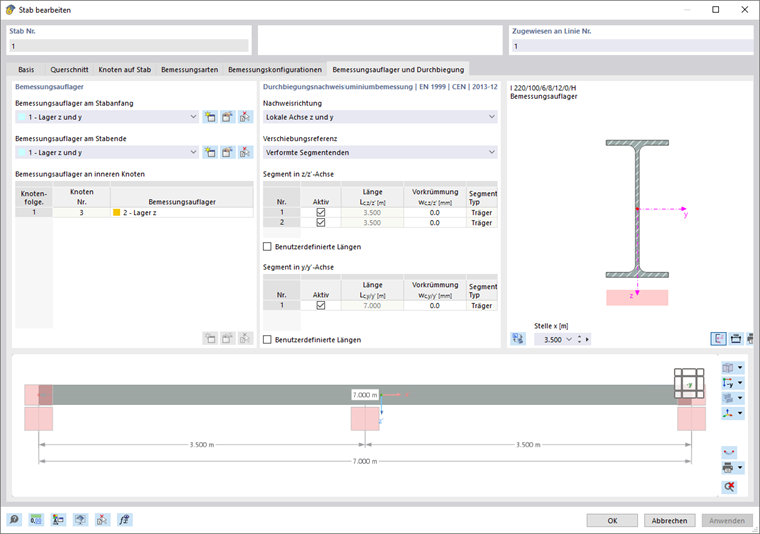Open Nachweisrichtung dropdown

380,117
